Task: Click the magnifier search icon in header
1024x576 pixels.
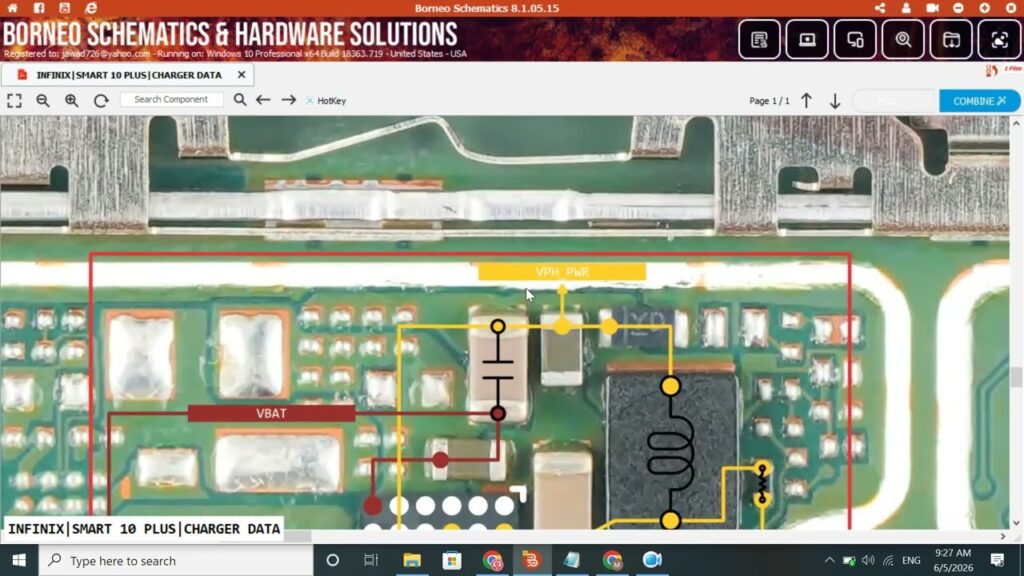Action: point(903,40)
